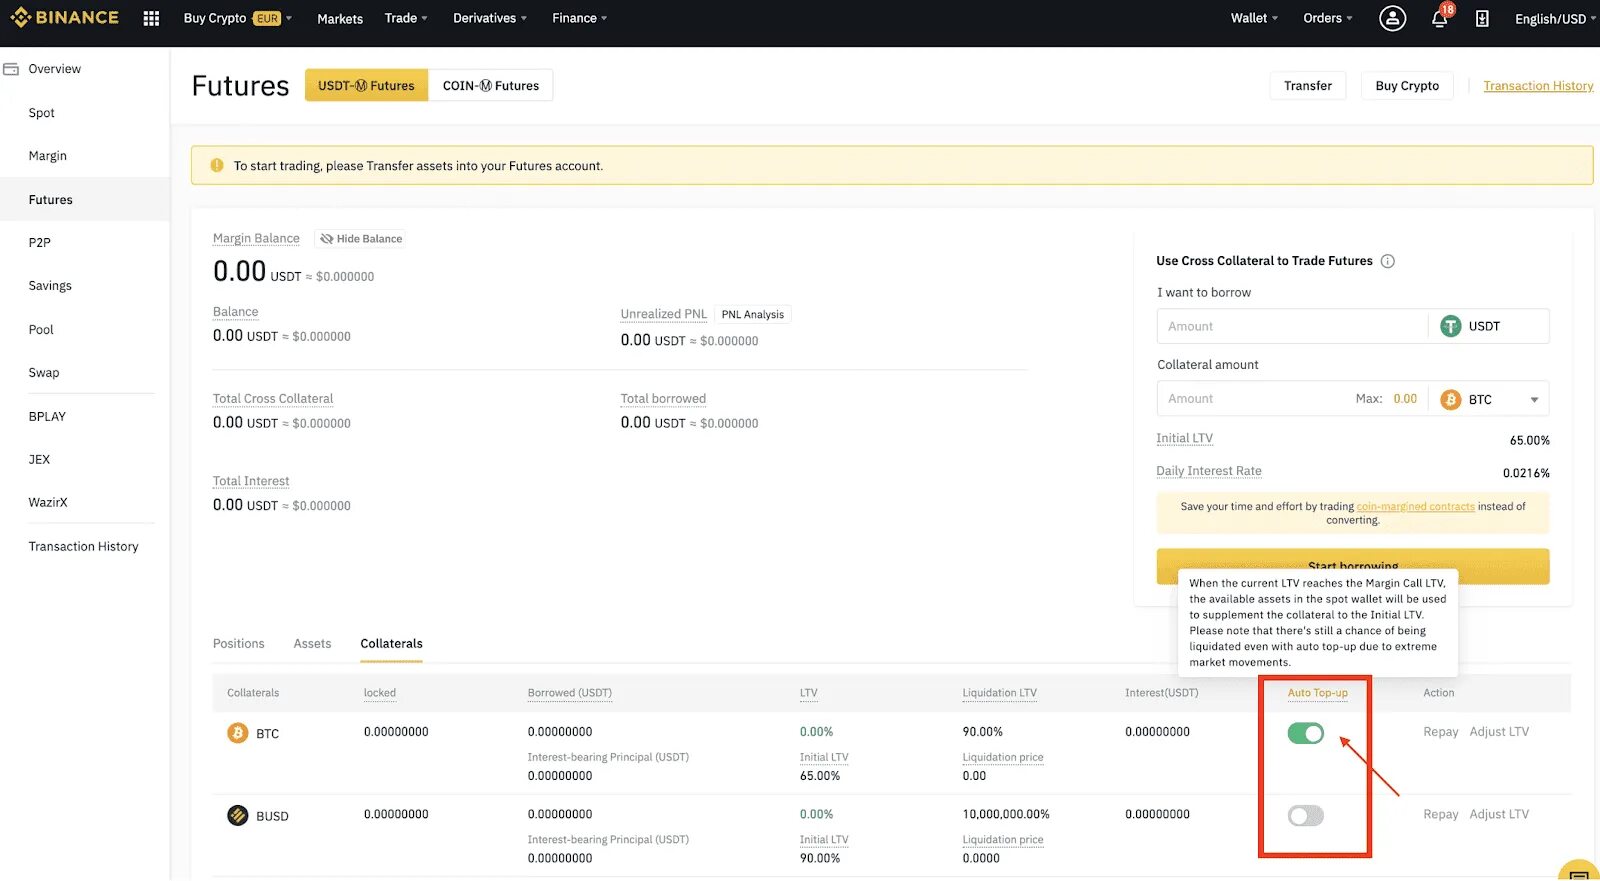1600x881 pixels.
Task: Disable Auto Top-up for BTC
Action: click(x=1305, y=733)
